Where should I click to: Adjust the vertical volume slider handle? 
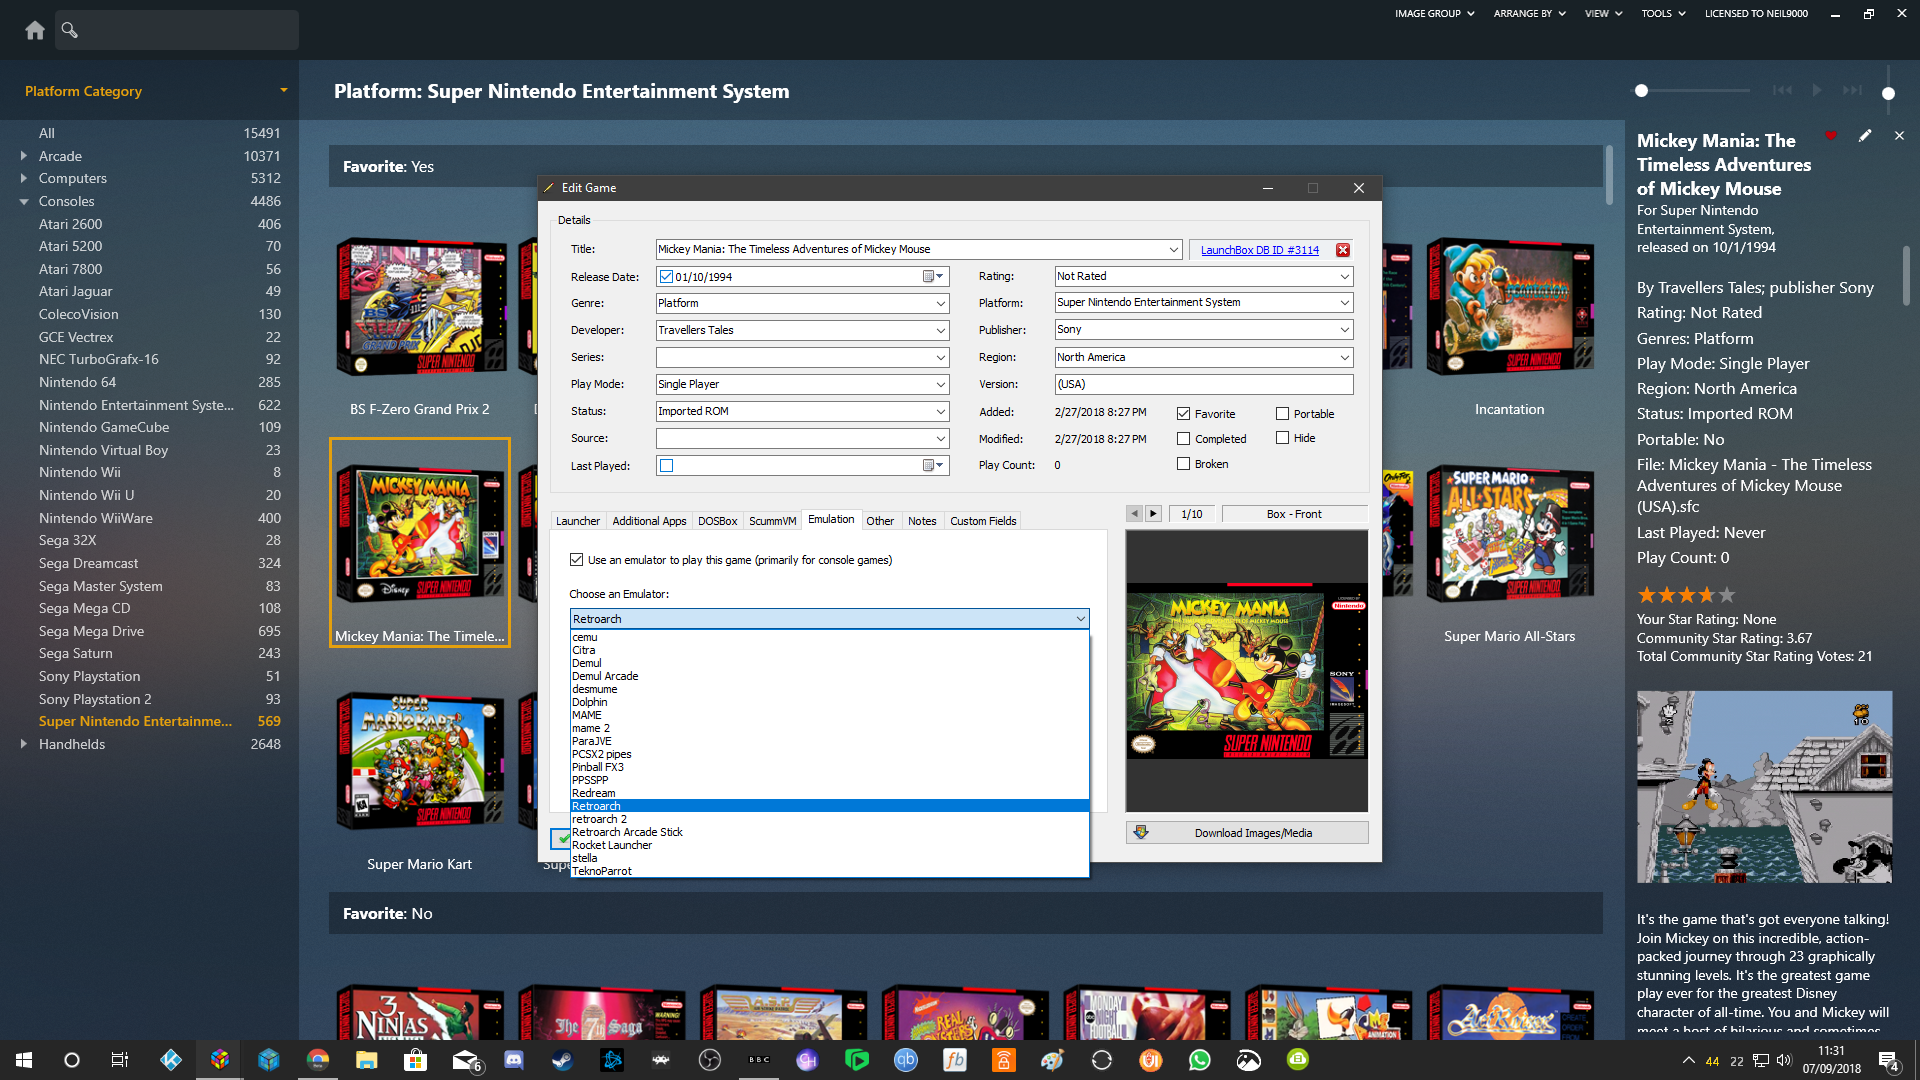pyautogui.click(x=1888, y=93)
